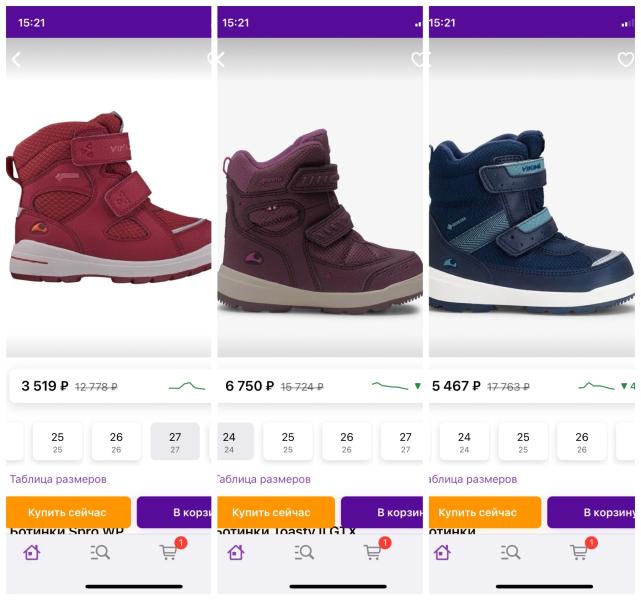Select size 24 for purple boot
The width and height of the screenshot is (641, 600).
(x=235, y=442)
